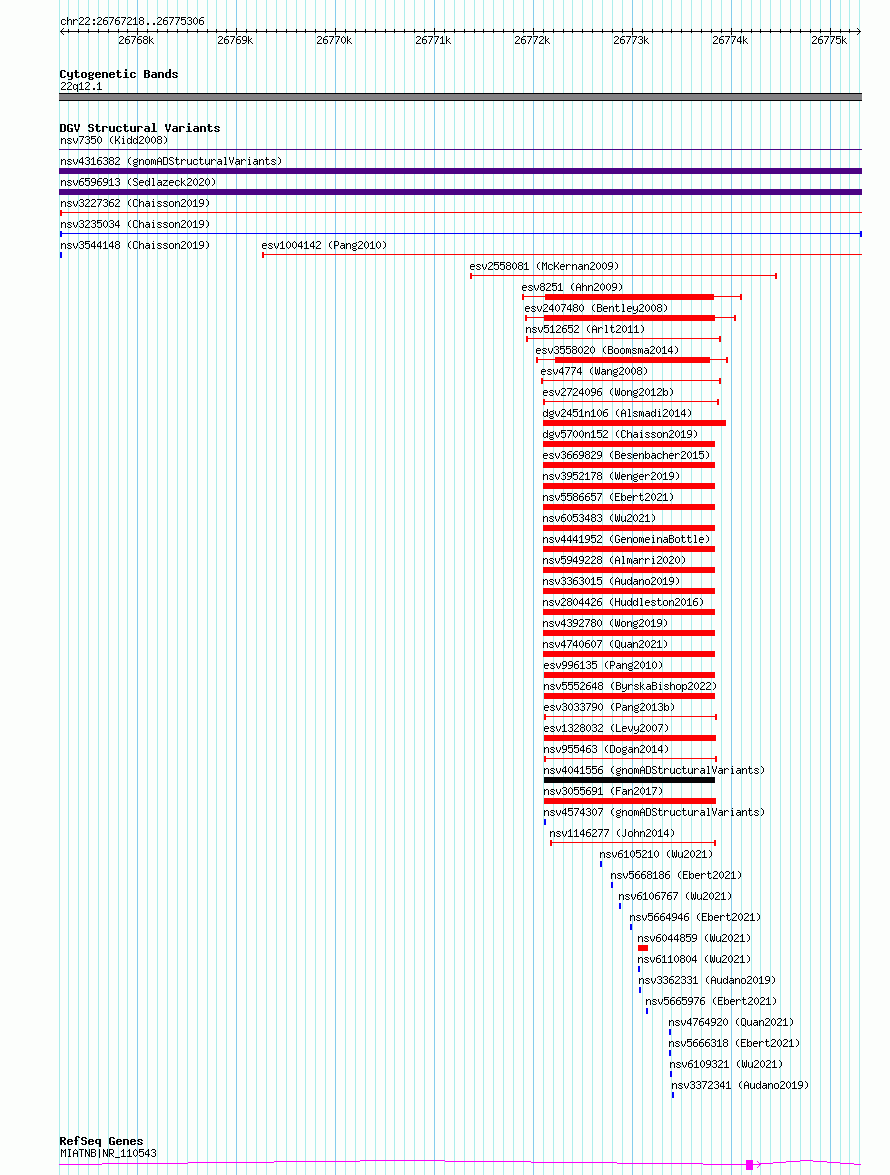Image resolution: width=890 pixels, height=1175 pixels.
Task: Click the RefSeq Genes track title
Action: pos(101,1141)
